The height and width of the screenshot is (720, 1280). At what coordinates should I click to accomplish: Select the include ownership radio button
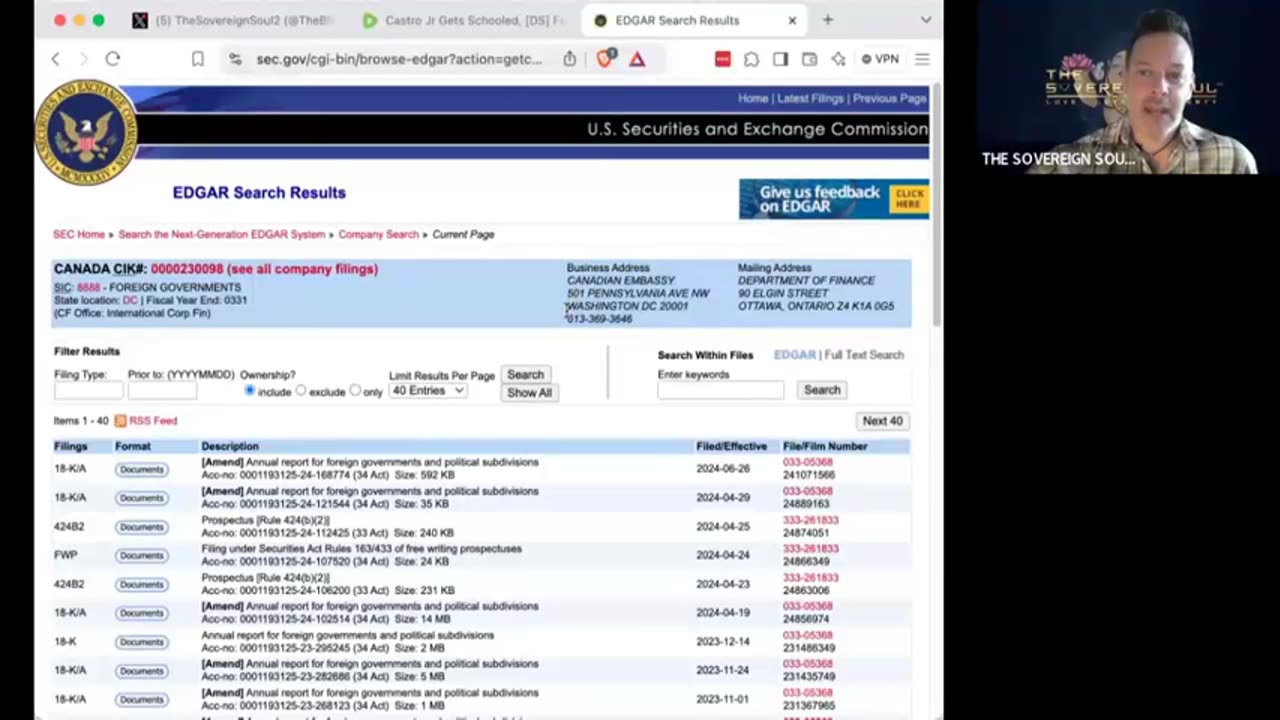pyautogui.click(x=250, y=390)
